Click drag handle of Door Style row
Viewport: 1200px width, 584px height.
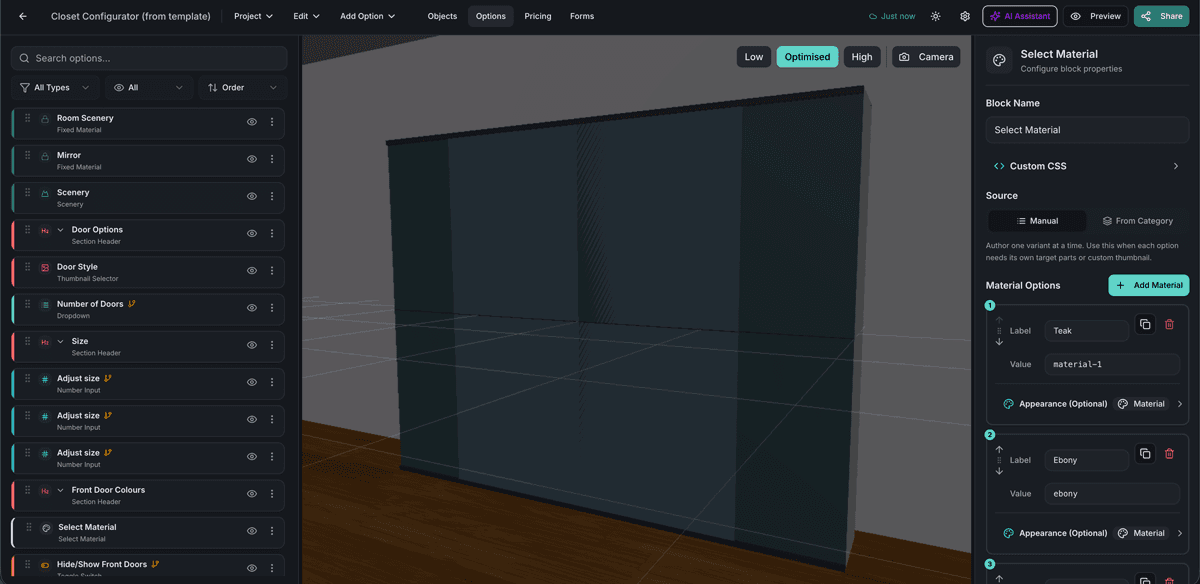(28, 267)
